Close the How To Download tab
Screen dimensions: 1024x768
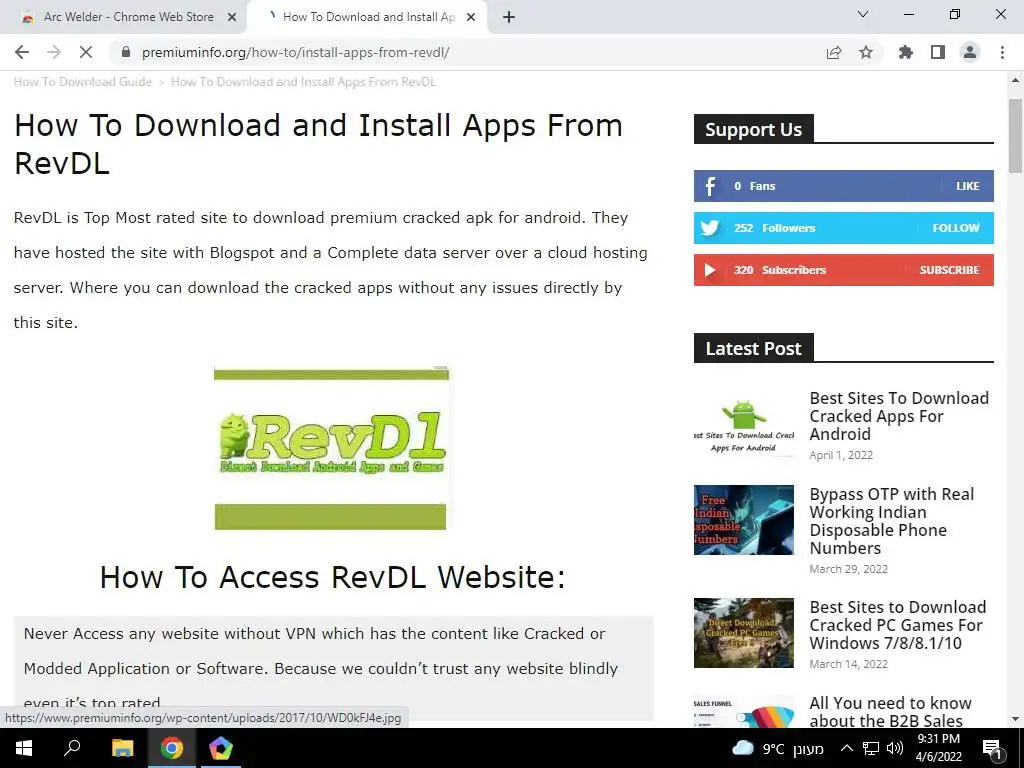click(x=471, y=18)
